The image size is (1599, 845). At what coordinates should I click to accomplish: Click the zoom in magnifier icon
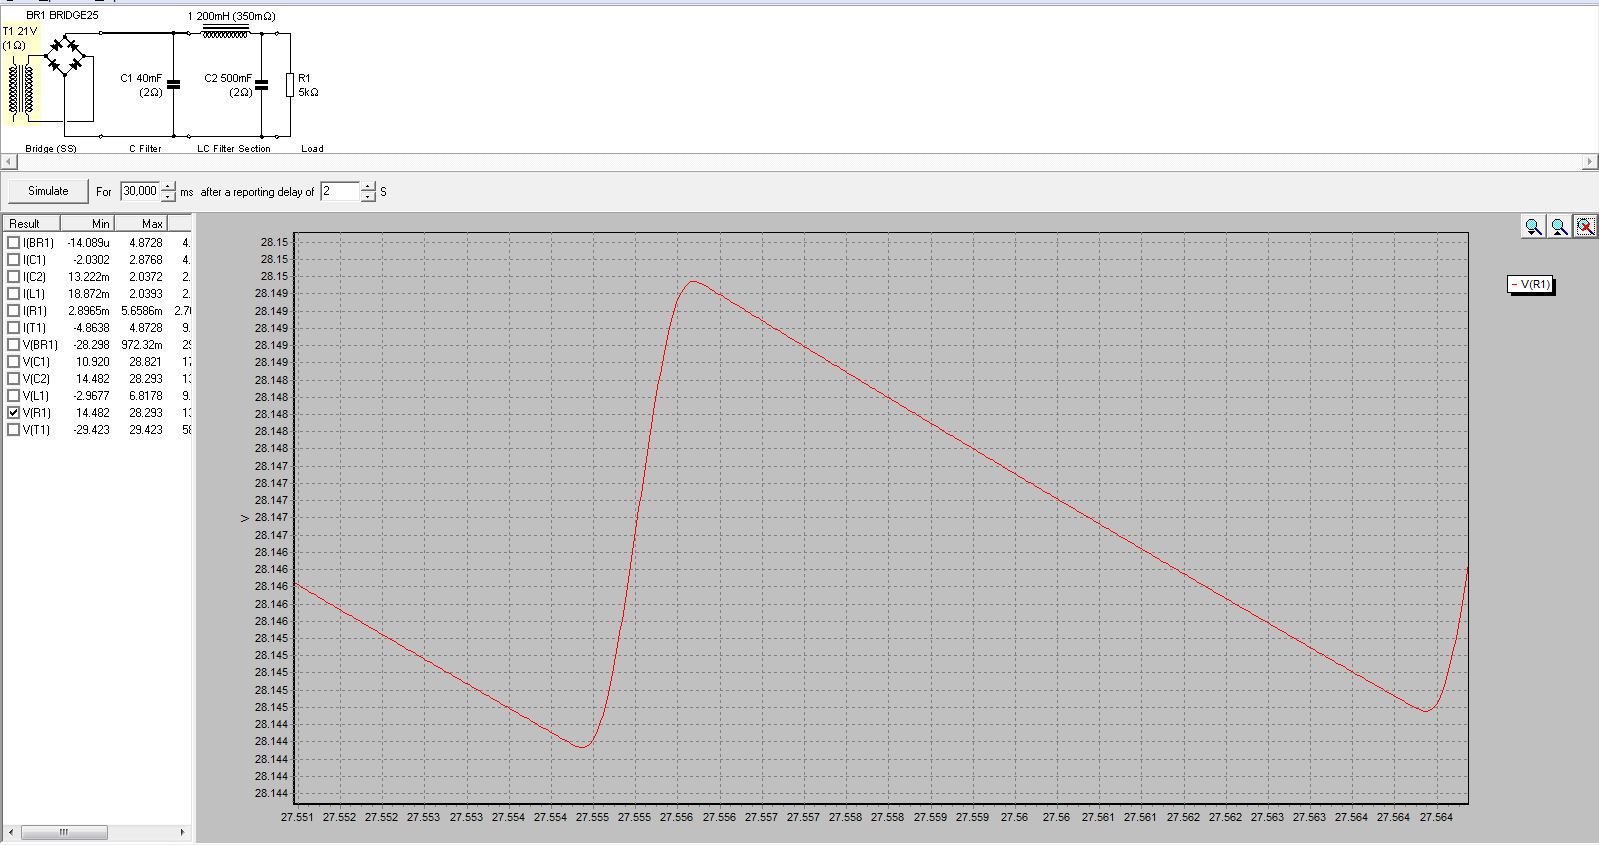tap(1559, 226)
